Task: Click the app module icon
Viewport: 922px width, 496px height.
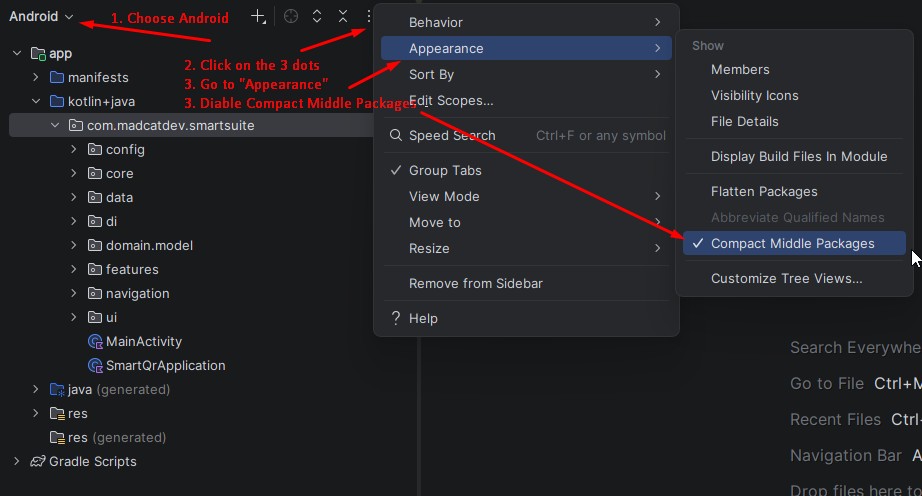Action: coord(38,54)
